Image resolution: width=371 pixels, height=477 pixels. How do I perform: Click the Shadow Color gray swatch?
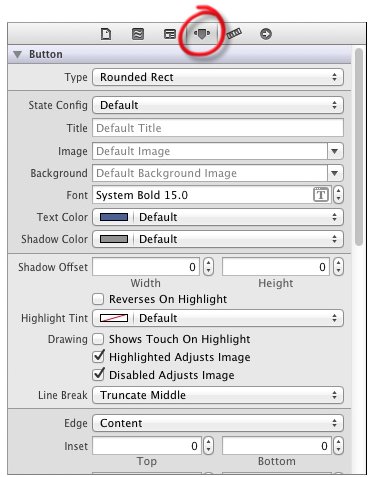114,239
